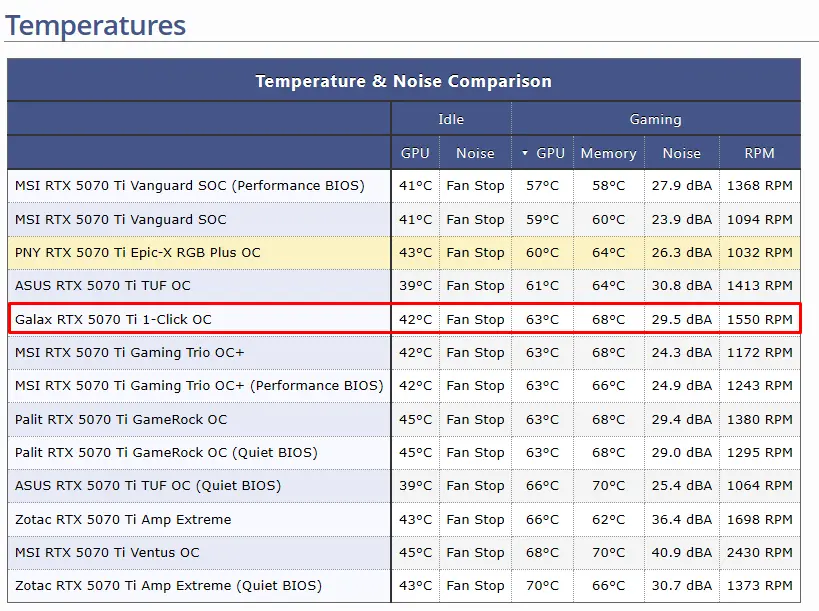Click the Temperatures heading
This screenshot has height=611, width=819.
[x=96, y=26]
